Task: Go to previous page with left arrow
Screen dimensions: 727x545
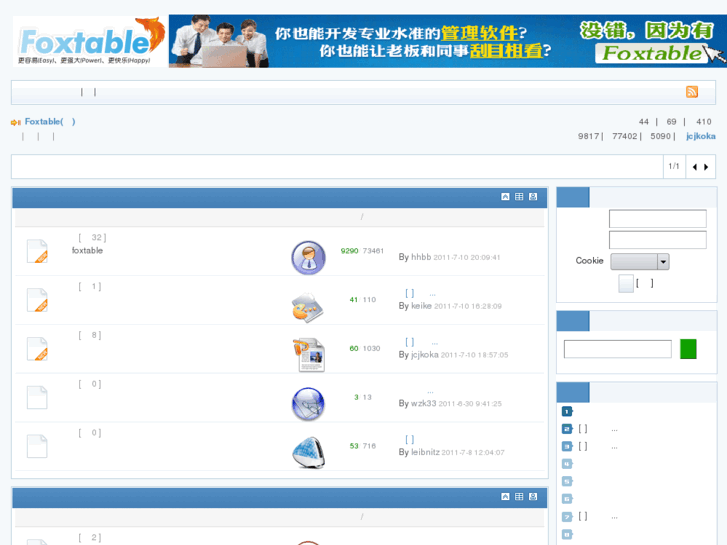Action: pyautogui.click(x=695, y=167)
